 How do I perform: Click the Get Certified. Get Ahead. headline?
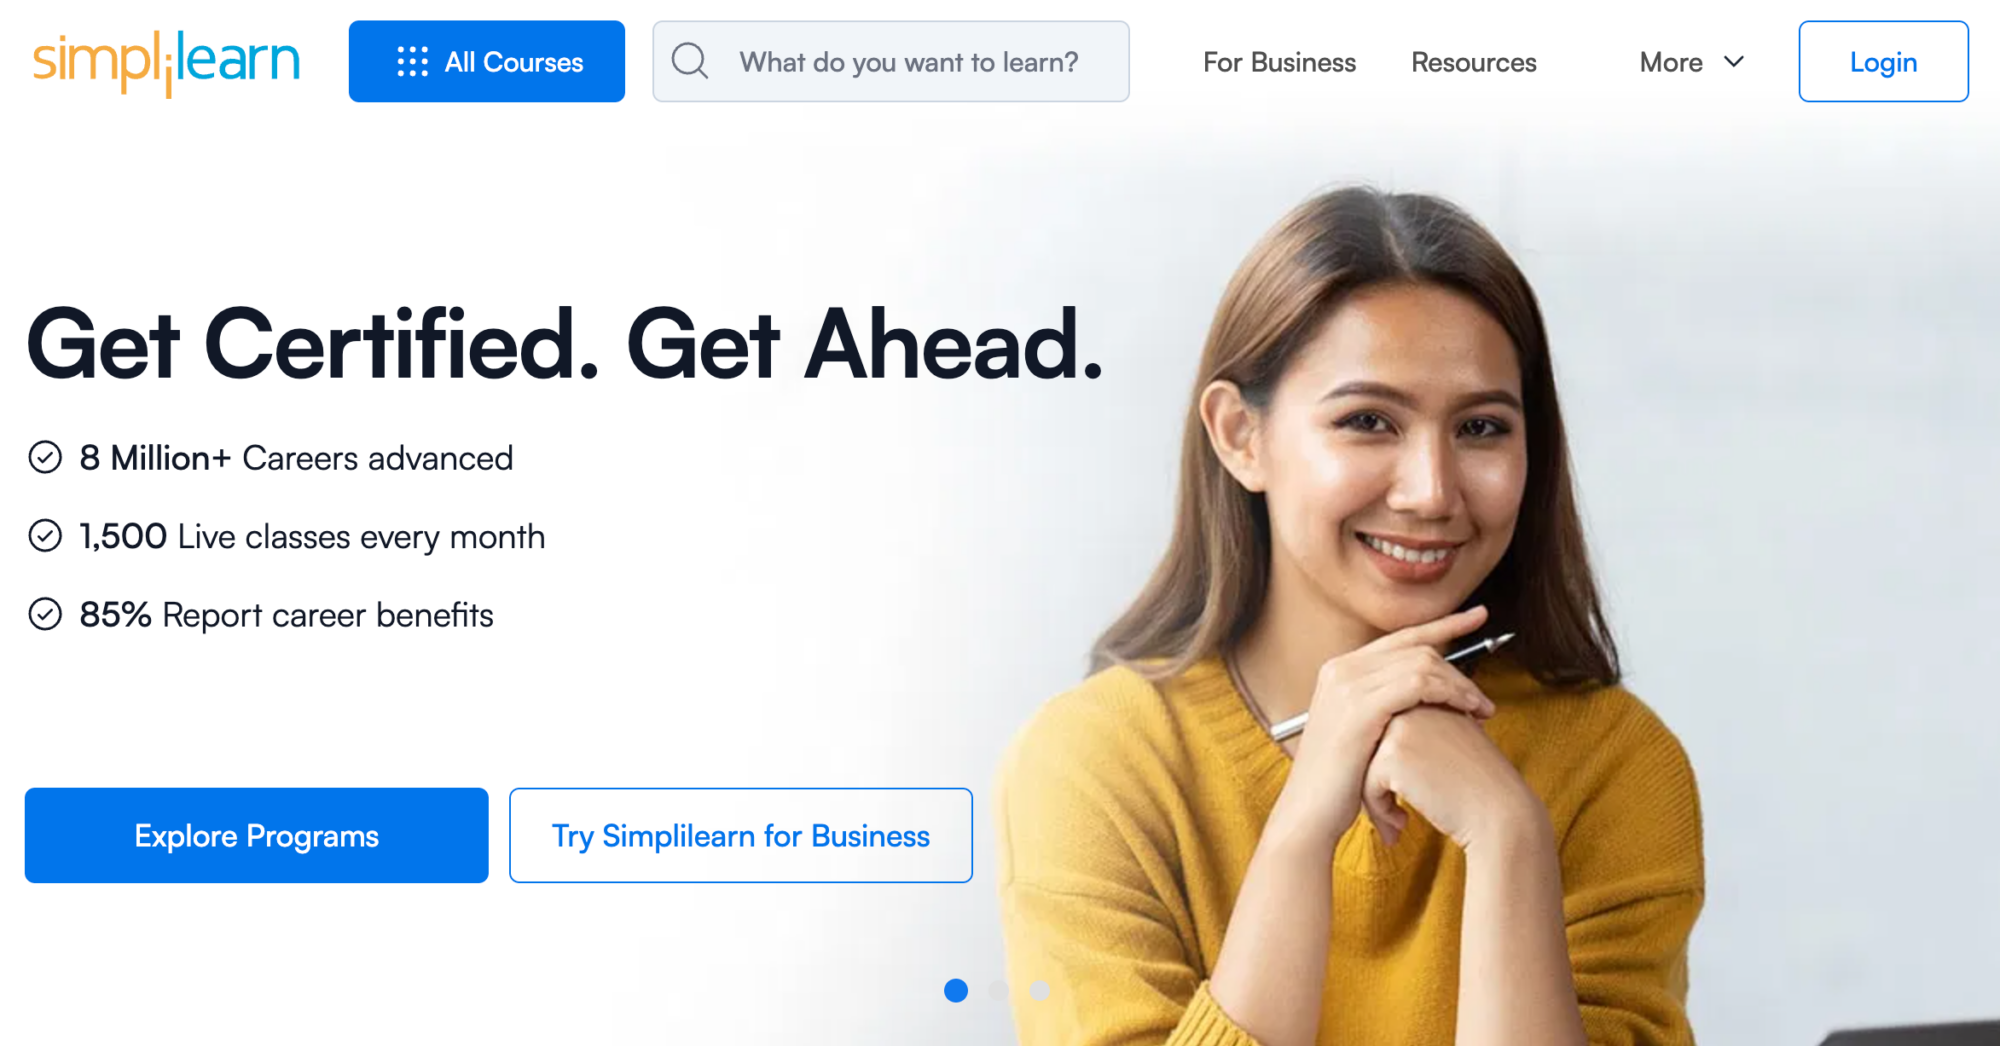(565, 345)
